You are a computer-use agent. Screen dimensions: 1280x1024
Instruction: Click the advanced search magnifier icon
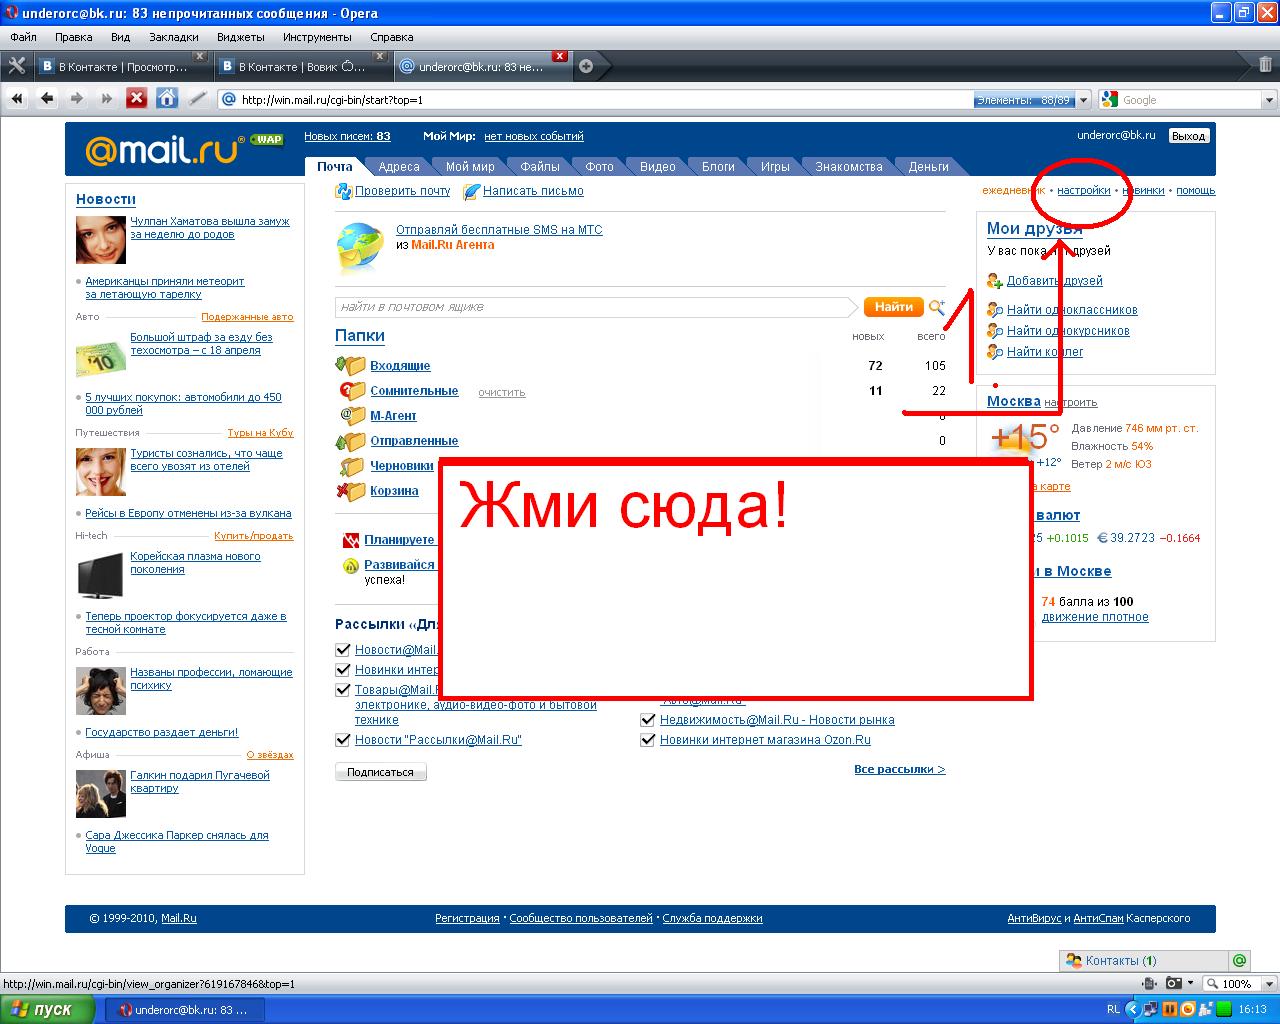tap(937, 307)
